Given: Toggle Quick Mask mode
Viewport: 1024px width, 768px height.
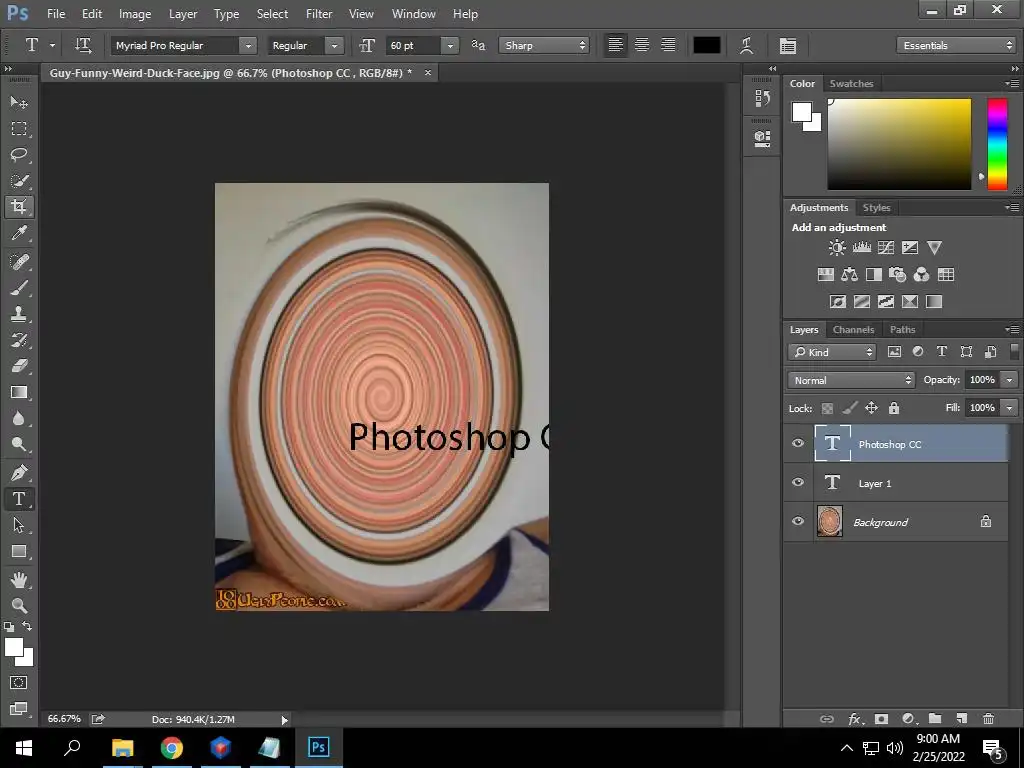Looking at the screenshot, I should click(x=19, y=682).
